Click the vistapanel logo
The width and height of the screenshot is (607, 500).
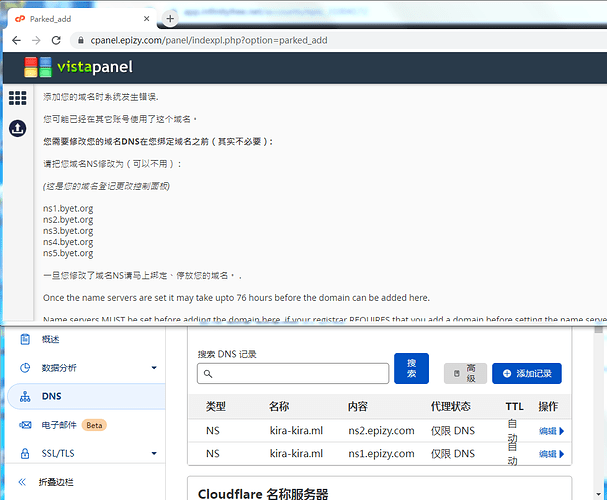pyautogui.click(x=79, y=67)
